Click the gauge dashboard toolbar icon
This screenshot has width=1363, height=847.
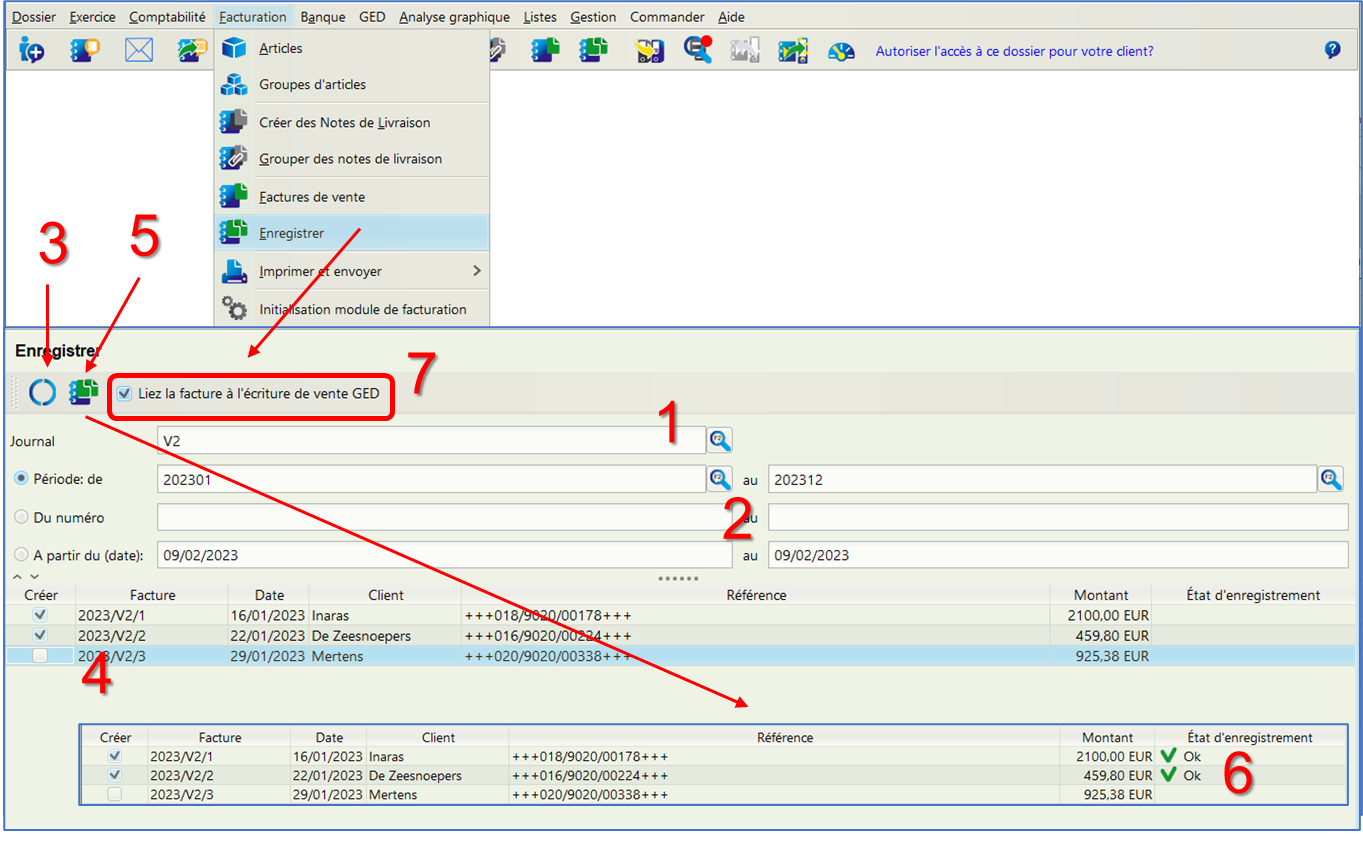pyautogui.click(x=841, y=50)
